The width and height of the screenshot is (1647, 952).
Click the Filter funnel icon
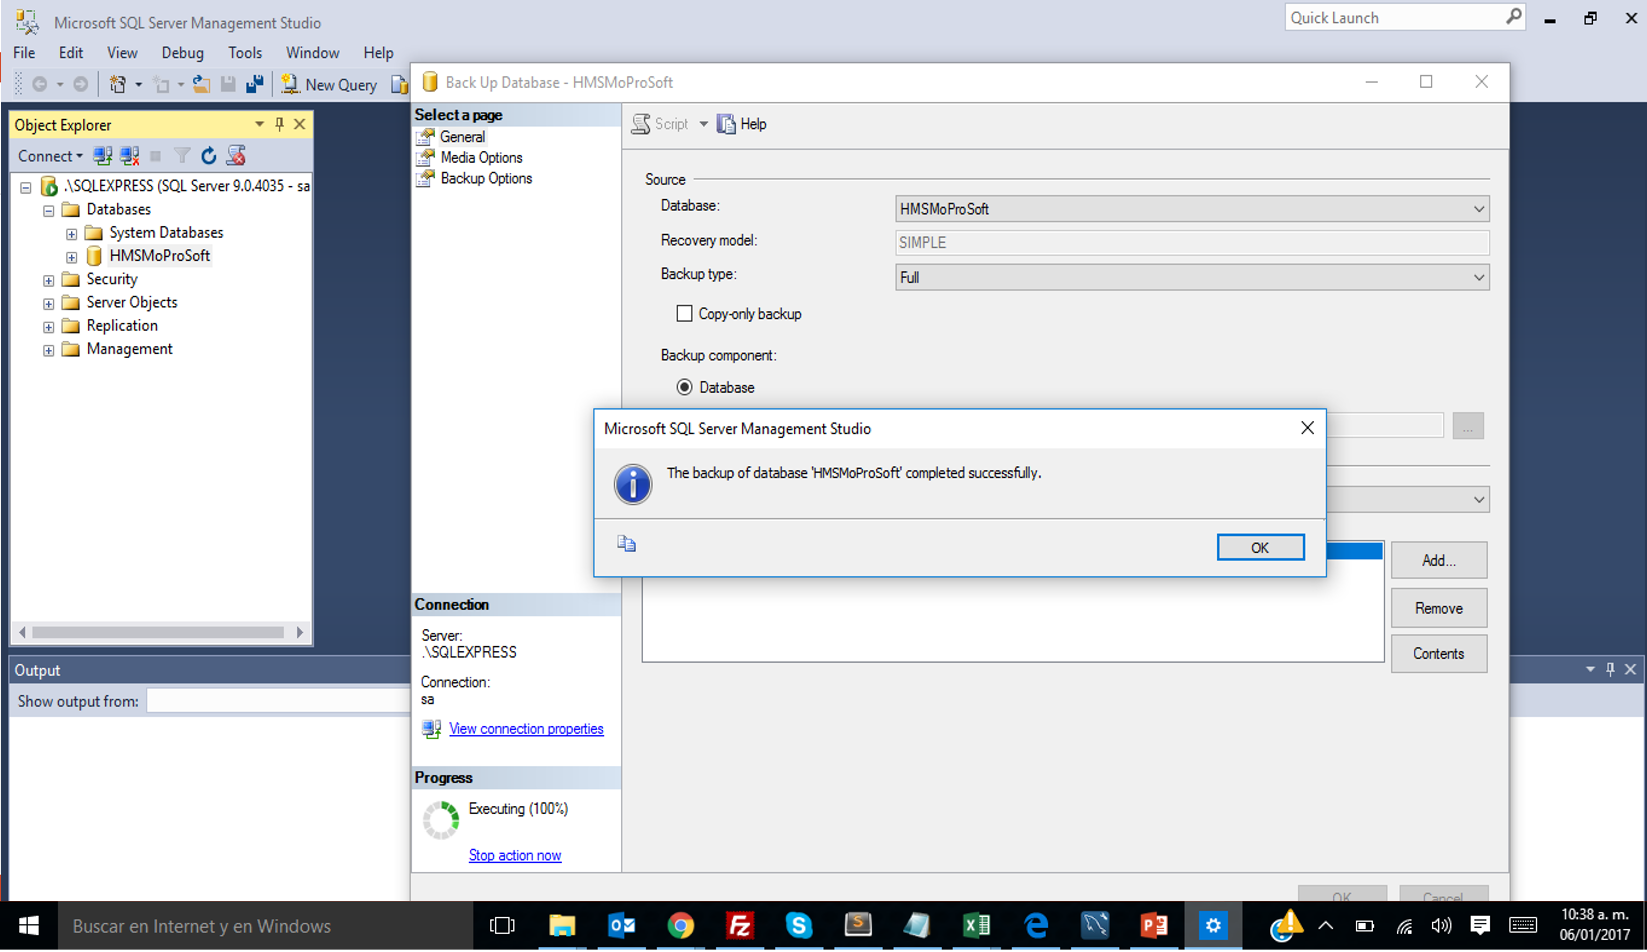[x=182, y=156]
